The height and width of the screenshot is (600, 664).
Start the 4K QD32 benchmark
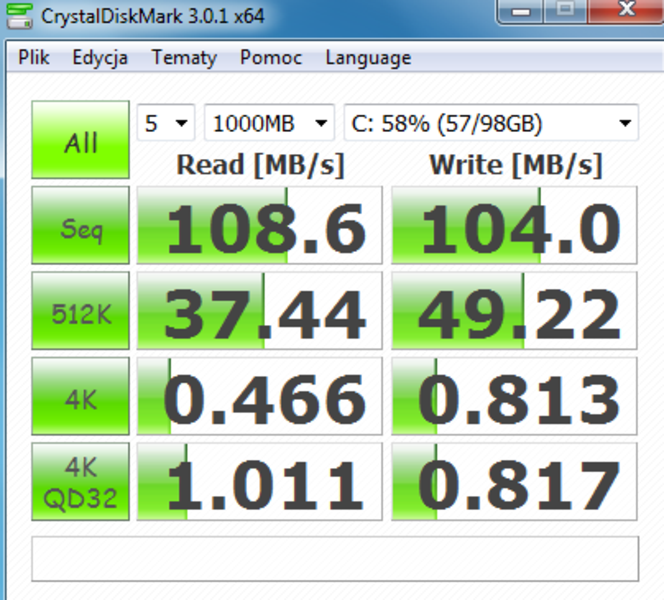(x=80, y=482)
